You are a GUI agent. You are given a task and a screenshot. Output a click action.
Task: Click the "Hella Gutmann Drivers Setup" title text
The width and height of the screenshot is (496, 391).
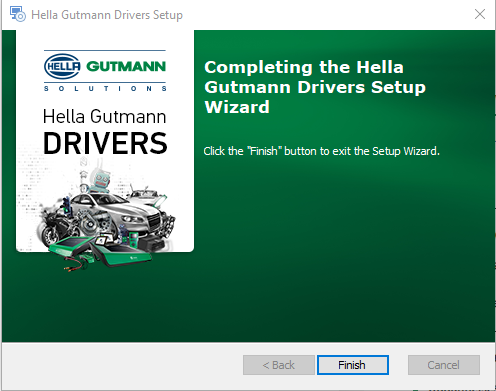pos(107,15)
